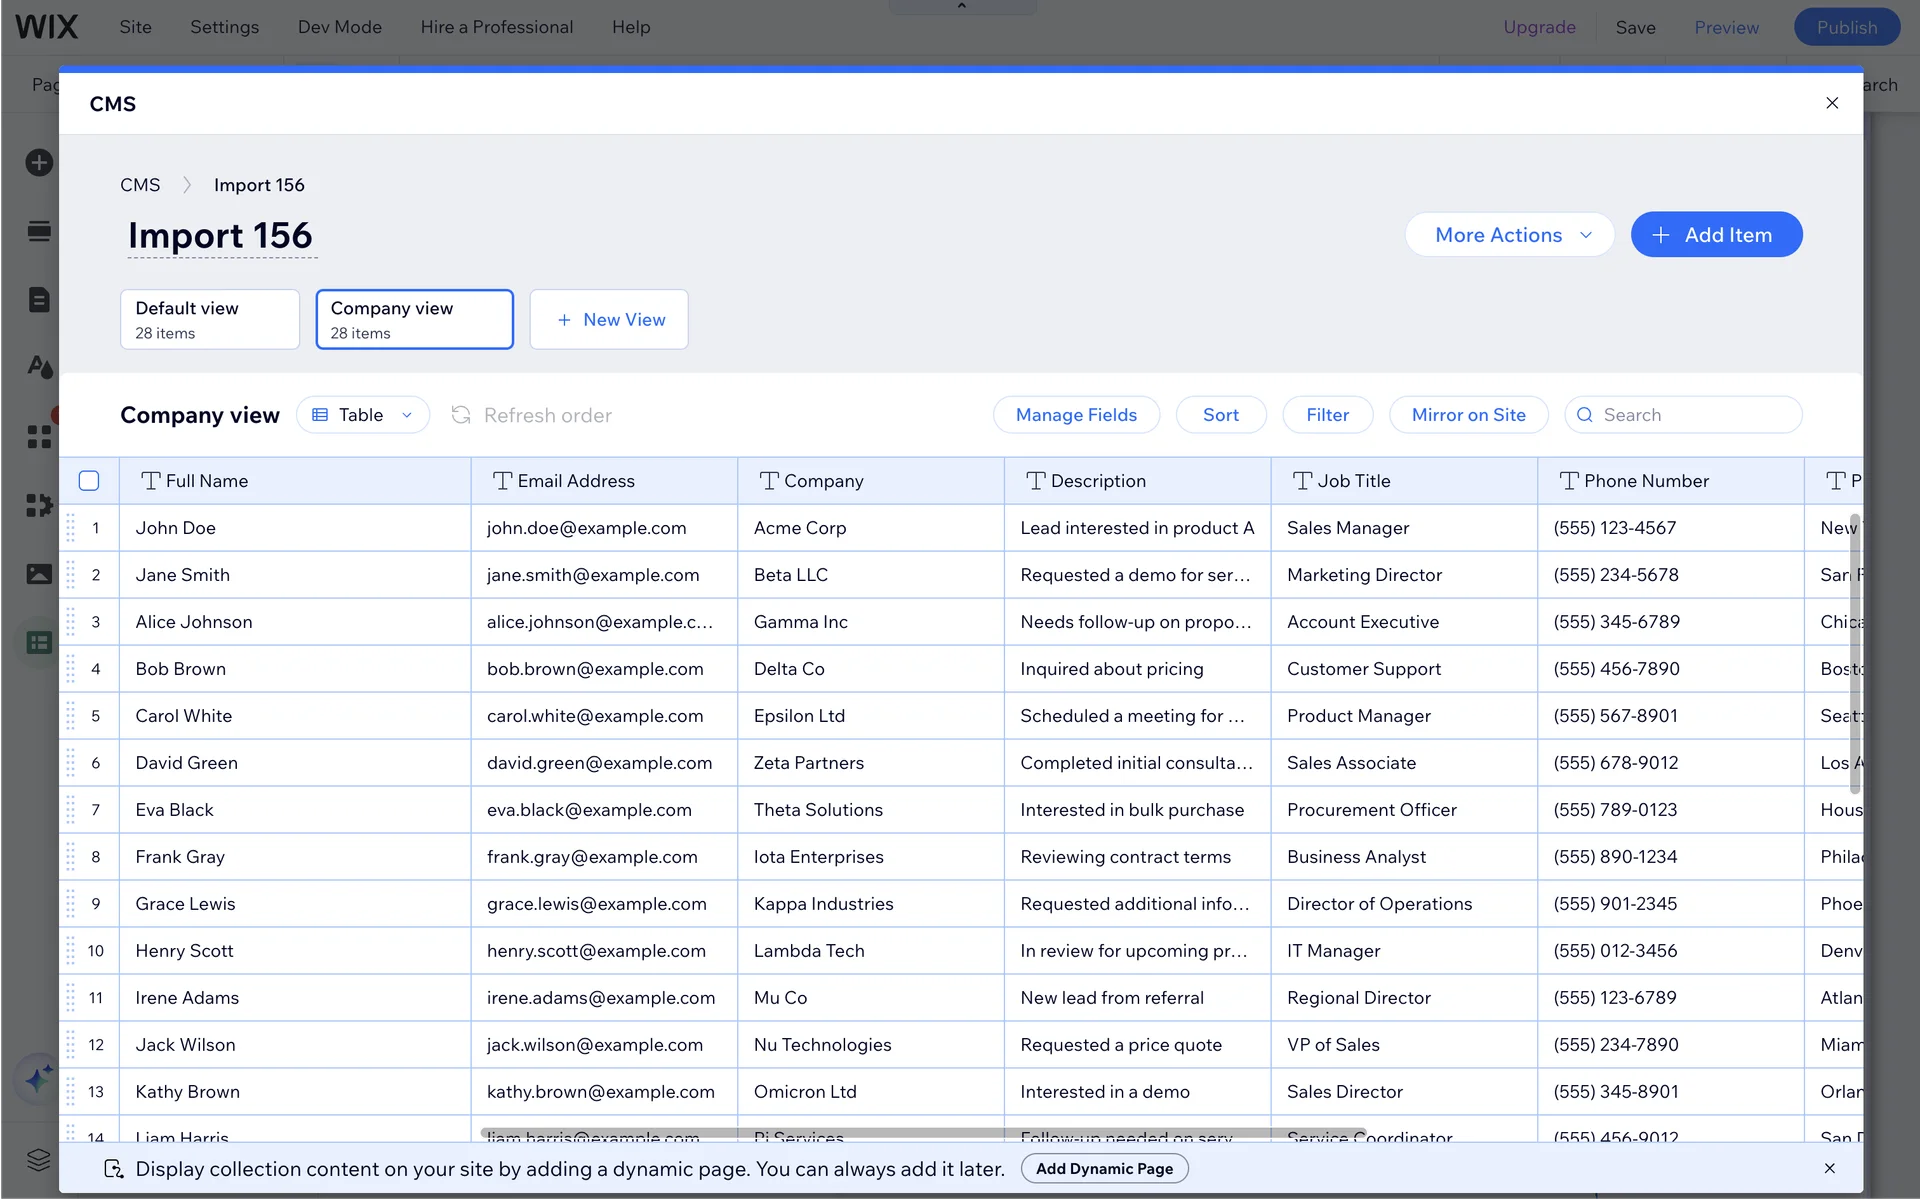Expand the More Actions dropdown

pyautogui.click(x=1509, y=235)
